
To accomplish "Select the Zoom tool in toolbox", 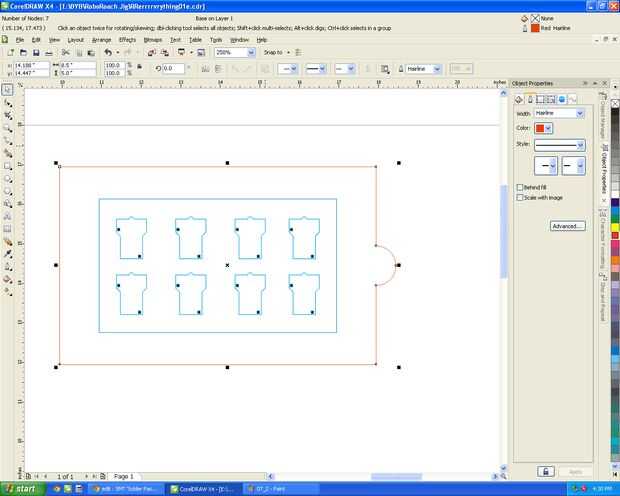I will click(8, 129).
